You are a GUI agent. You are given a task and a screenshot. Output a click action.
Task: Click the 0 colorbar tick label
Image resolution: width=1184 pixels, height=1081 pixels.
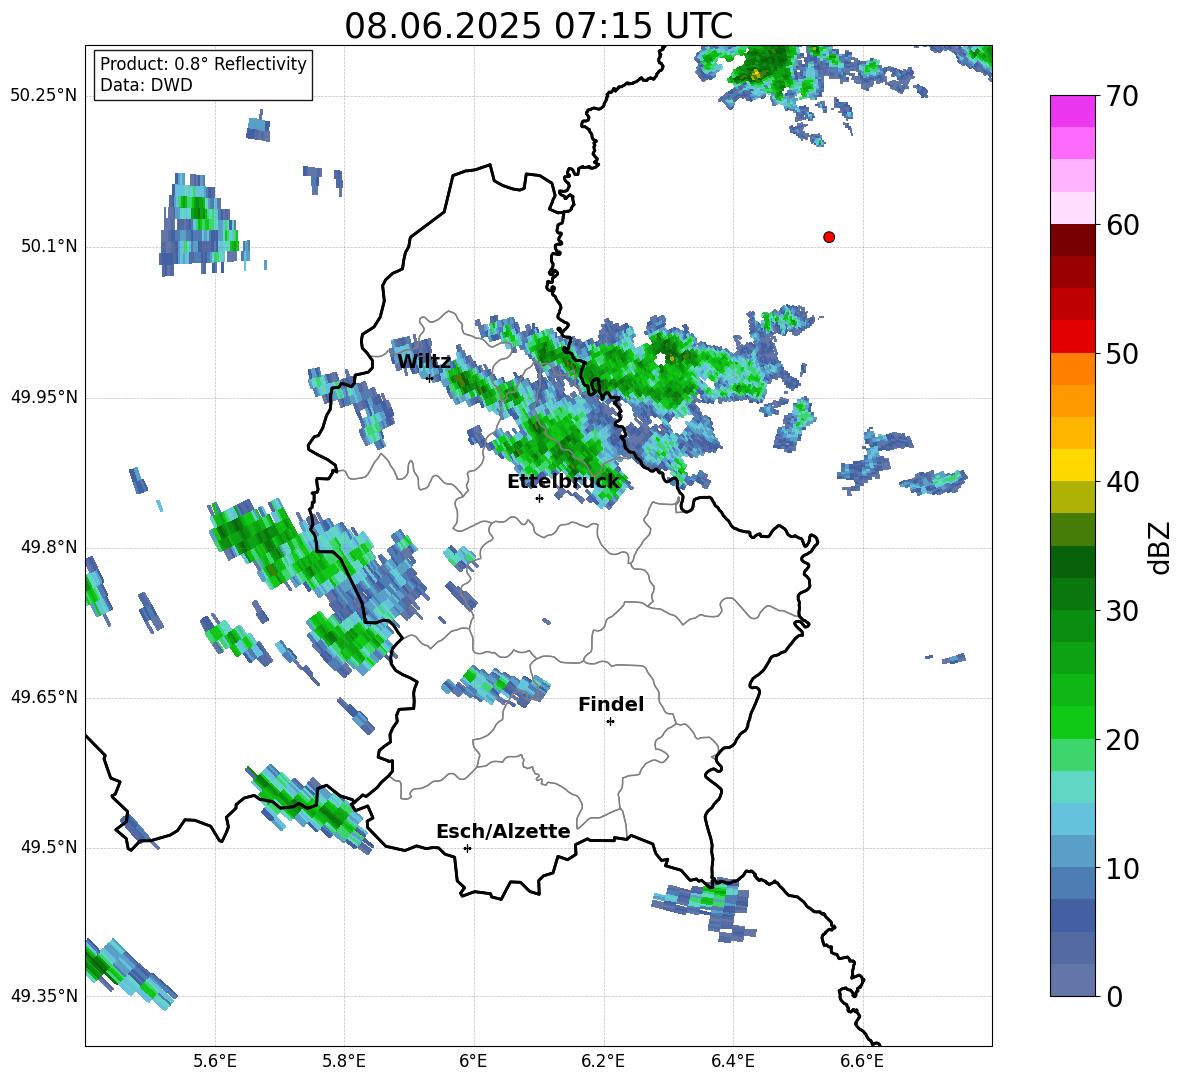click(1115, 997)
